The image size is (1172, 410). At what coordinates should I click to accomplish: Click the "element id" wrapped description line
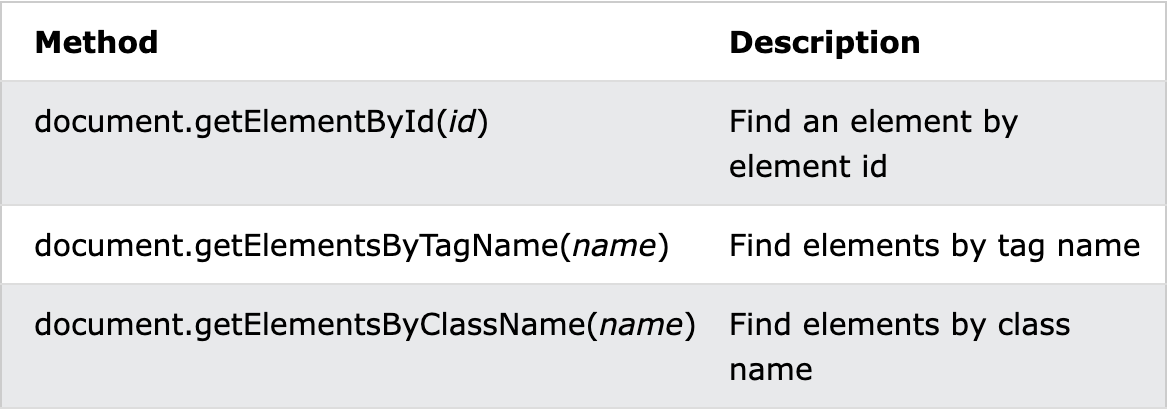[x=808, y=166]
